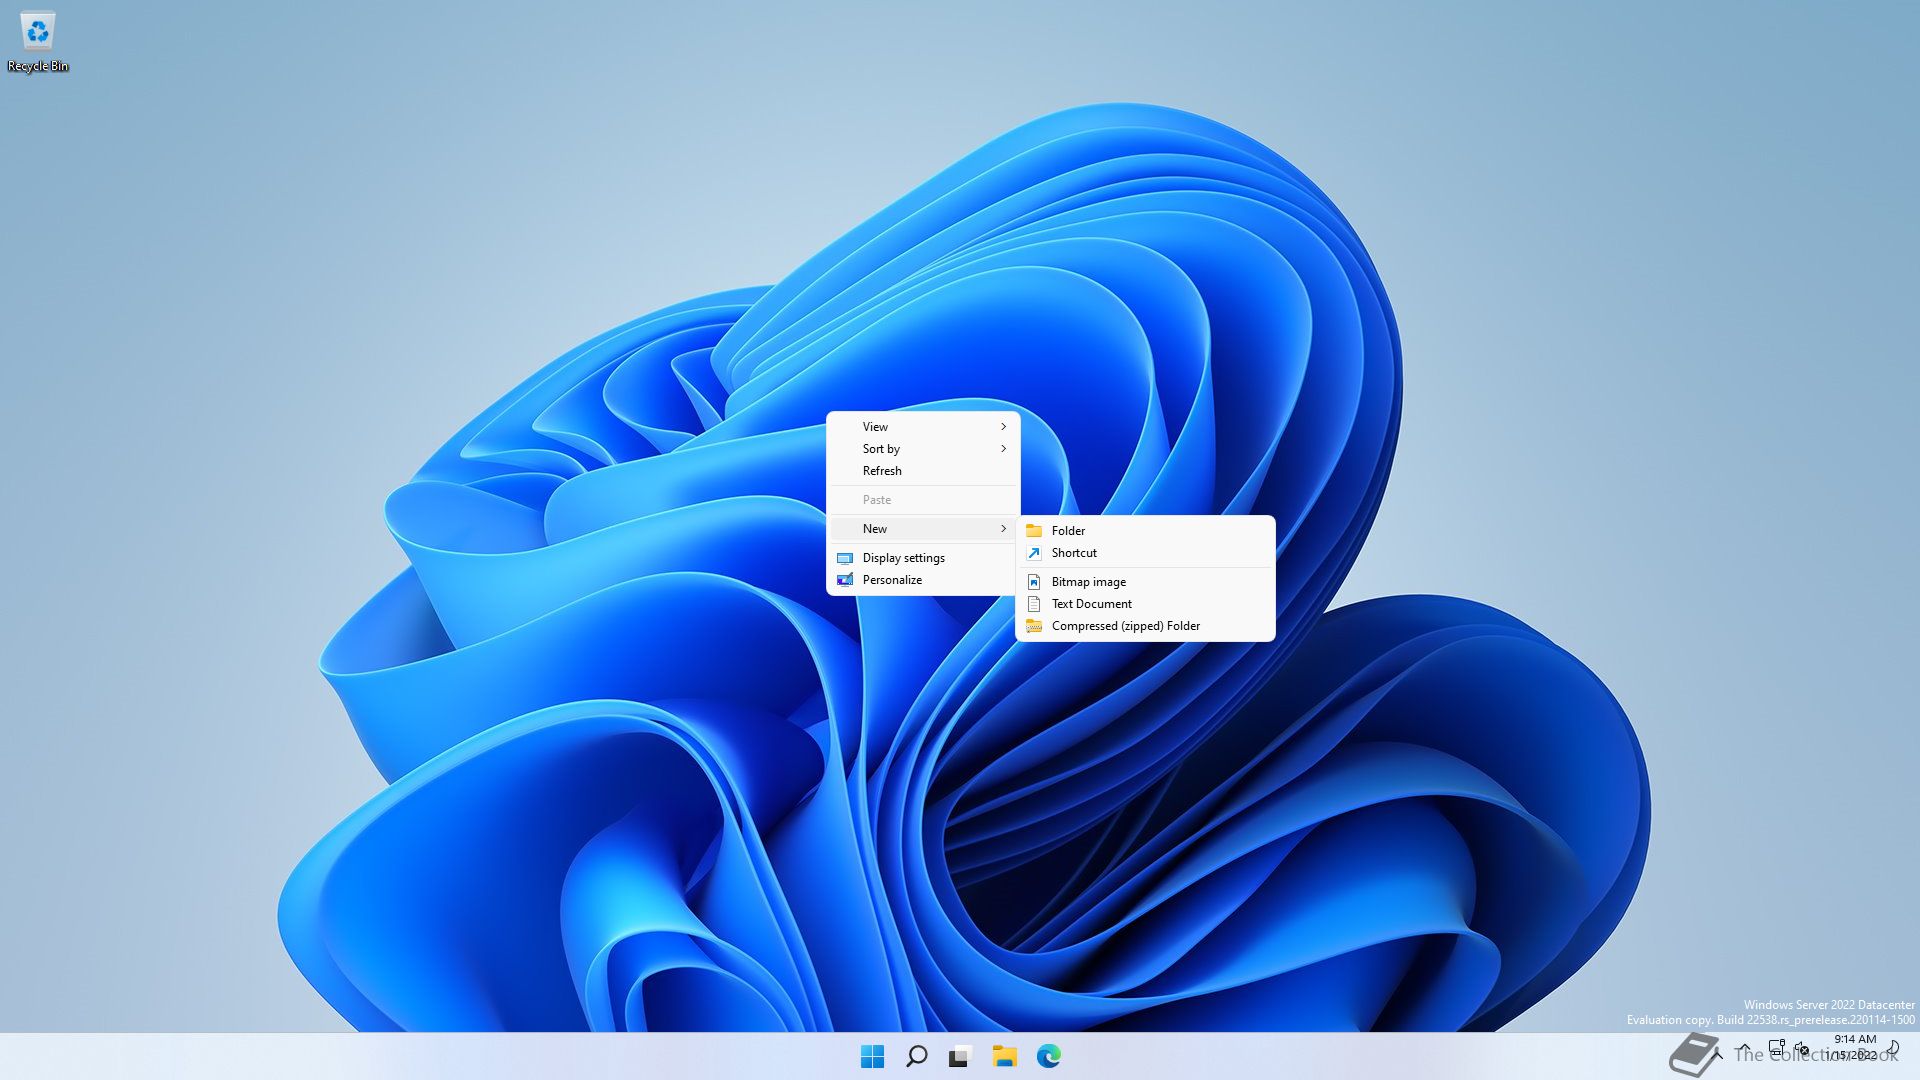
Task: Open Display settings from context menu
Action: 923,558
